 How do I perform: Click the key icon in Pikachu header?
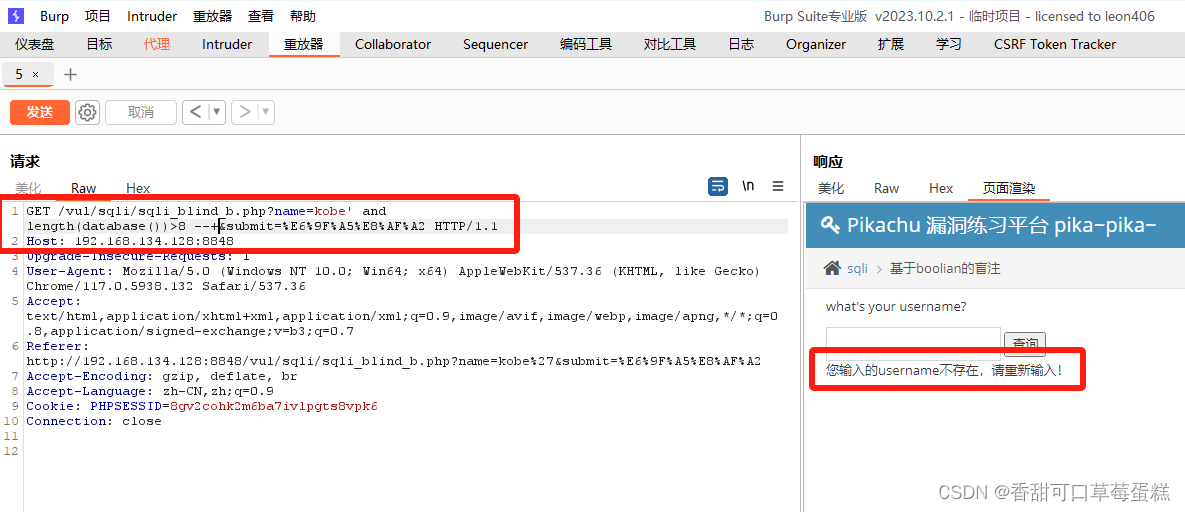pos(830,225)
